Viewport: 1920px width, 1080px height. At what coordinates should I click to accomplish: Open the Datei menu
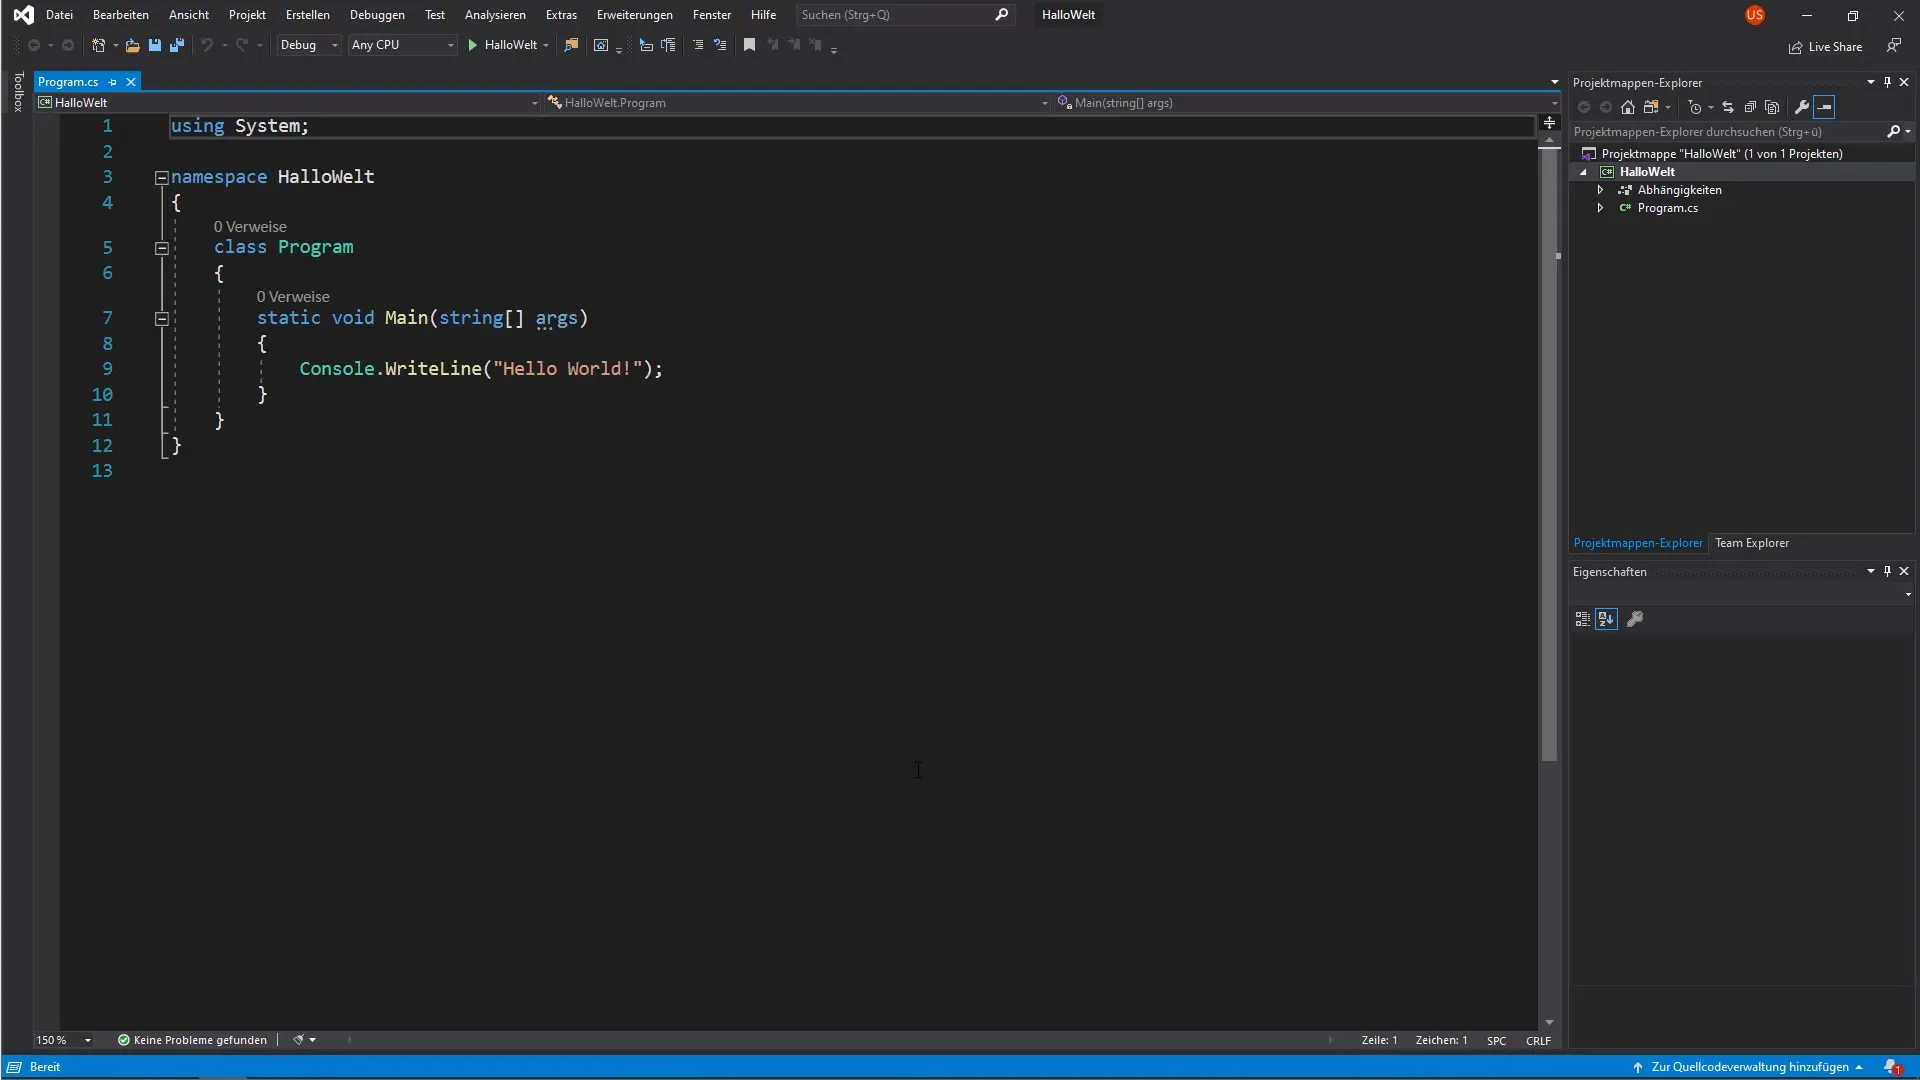point(59,15)
